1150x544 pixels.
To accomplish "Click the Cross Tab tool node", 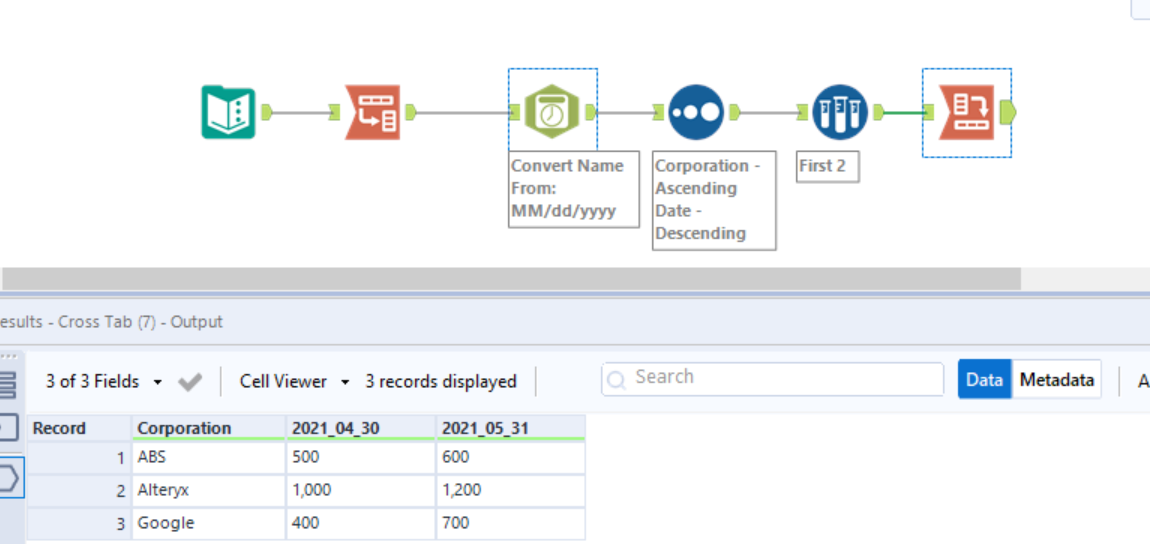I will (966, 112).
